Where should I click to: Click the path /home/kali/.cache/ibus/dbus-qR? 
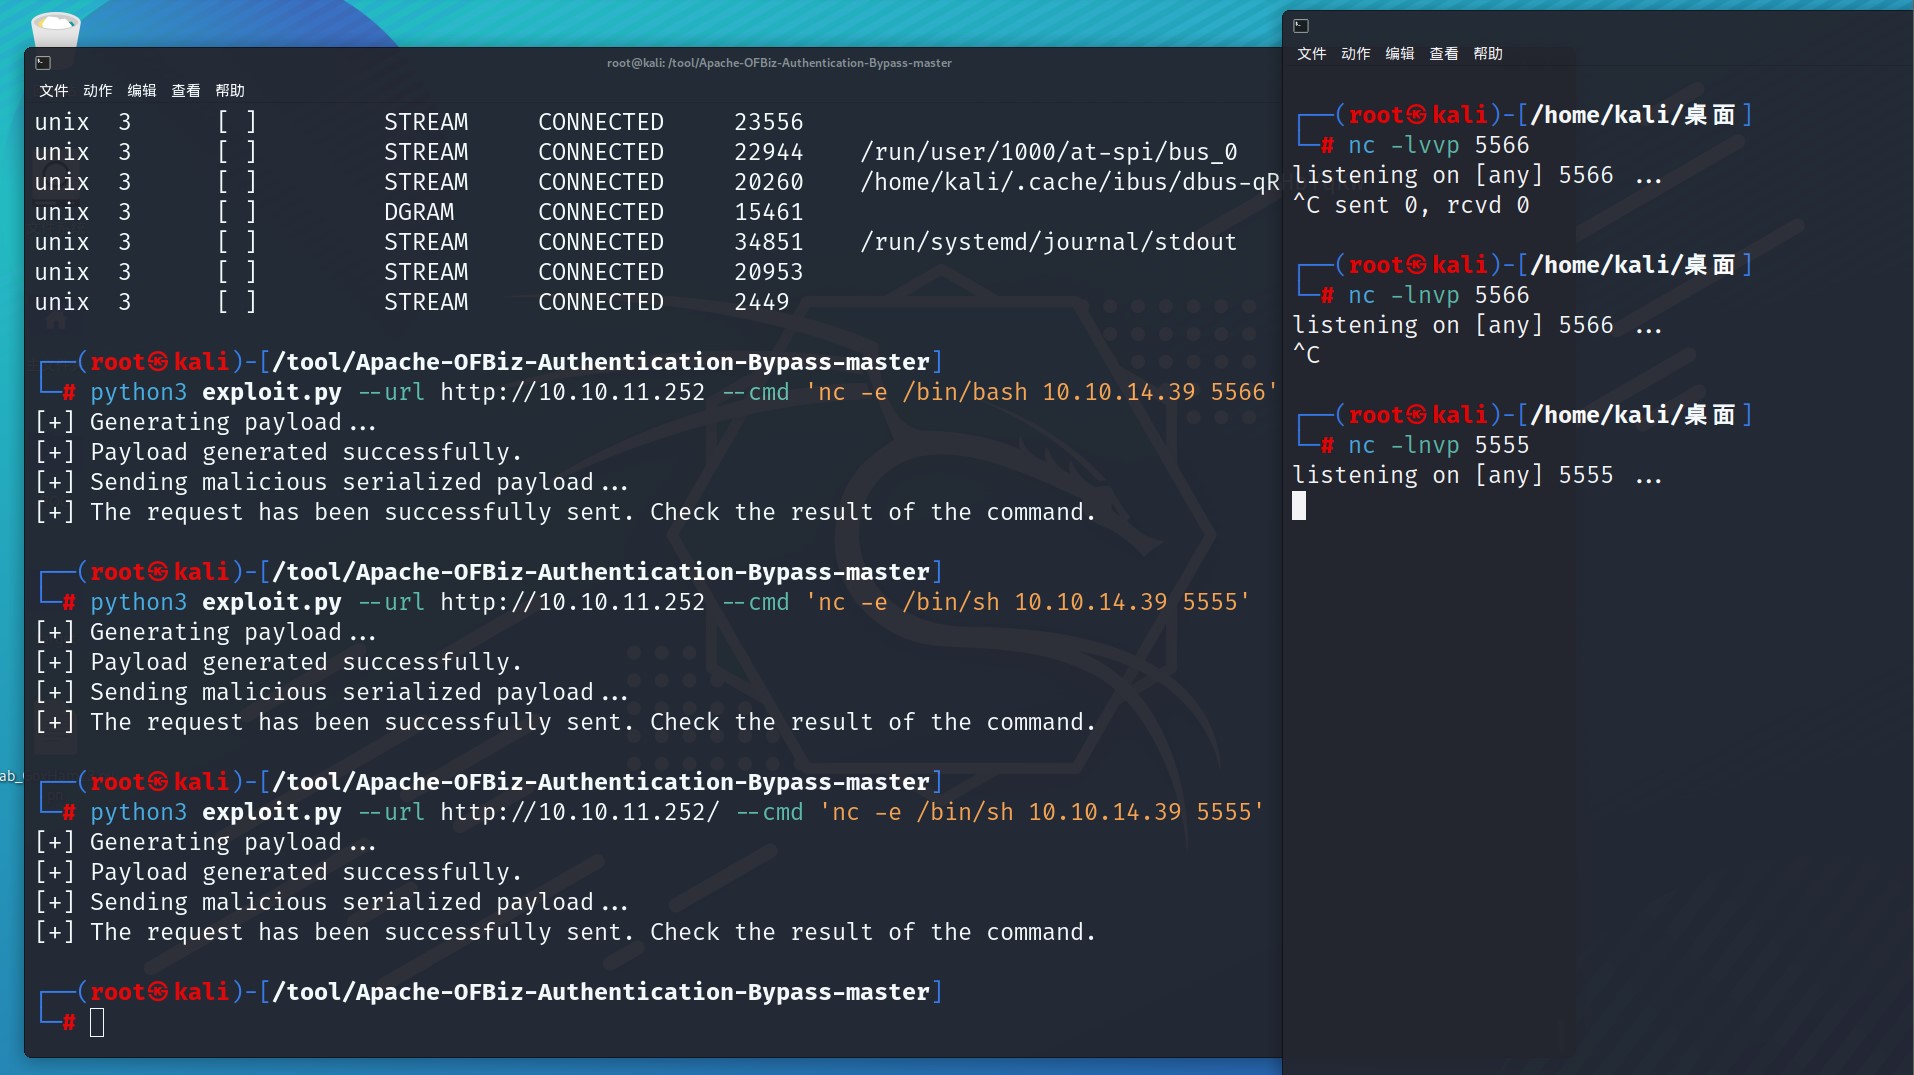[1070, 182]
